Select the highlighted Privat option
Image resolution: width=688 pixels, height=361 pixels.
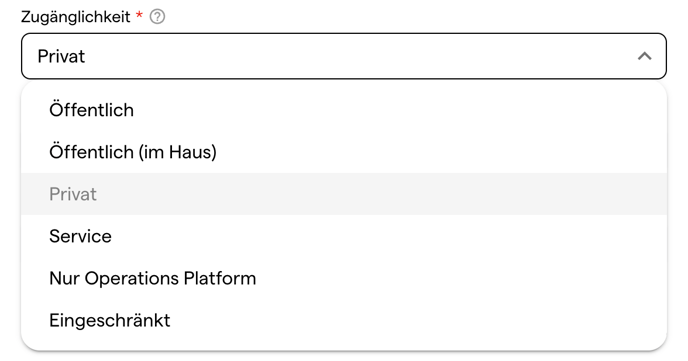pos(344,194)
